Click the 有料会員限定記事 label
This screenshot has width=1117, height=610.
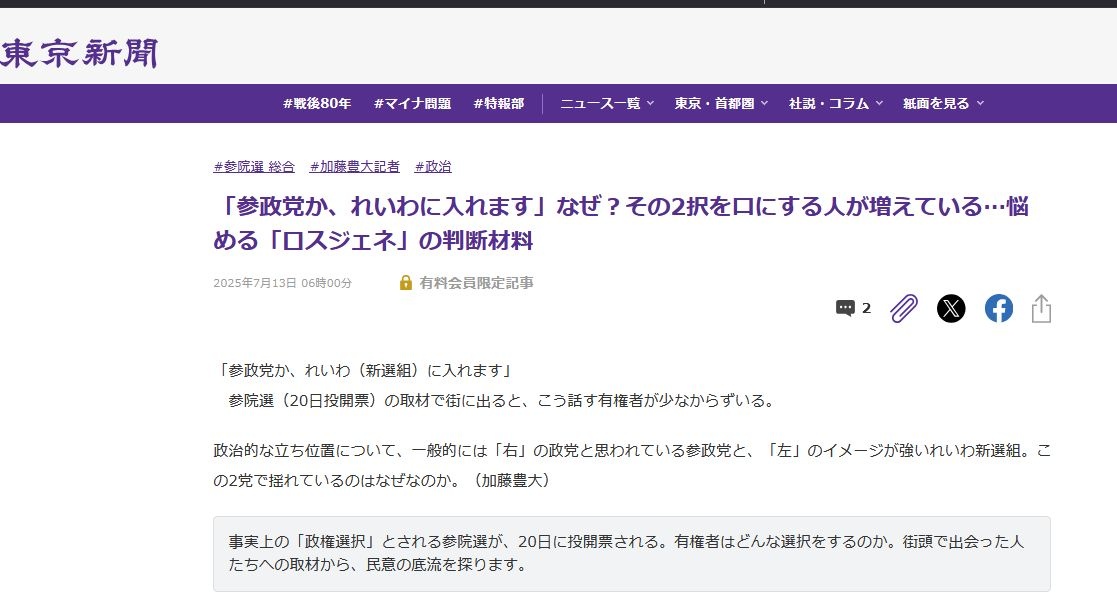point(476,283)
